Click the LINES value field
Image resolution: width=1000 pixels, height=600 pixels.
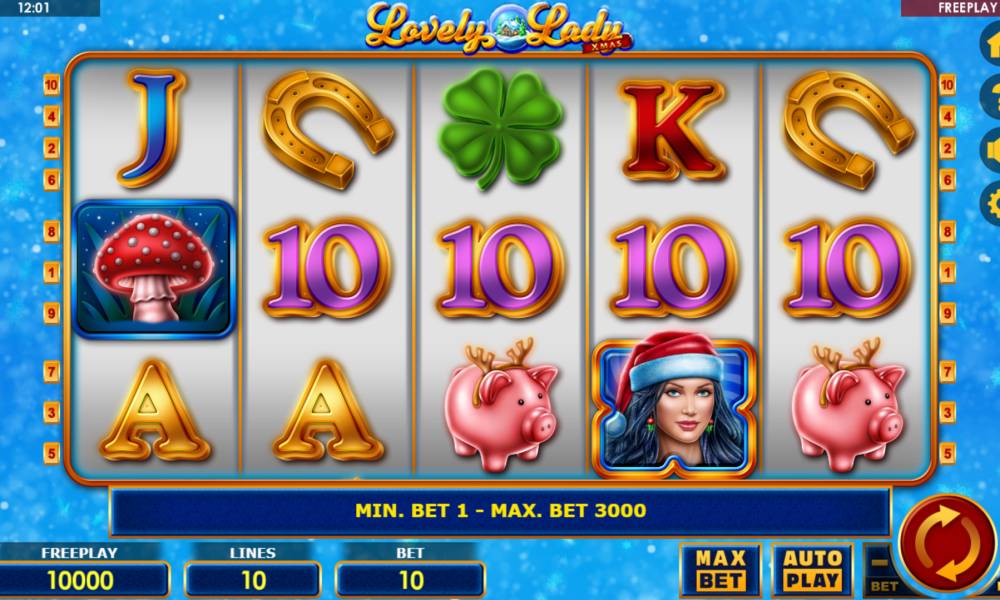tap(253, 580)
